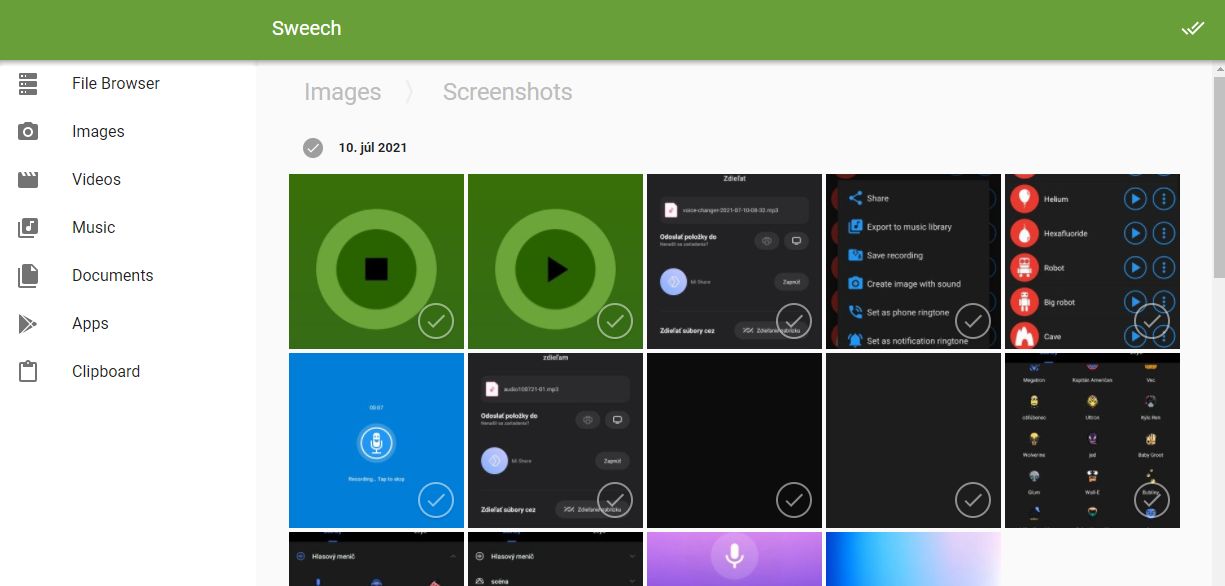Click the Documents sidebar icon
The image size is (1225, 586).
(x=28, y=276)
